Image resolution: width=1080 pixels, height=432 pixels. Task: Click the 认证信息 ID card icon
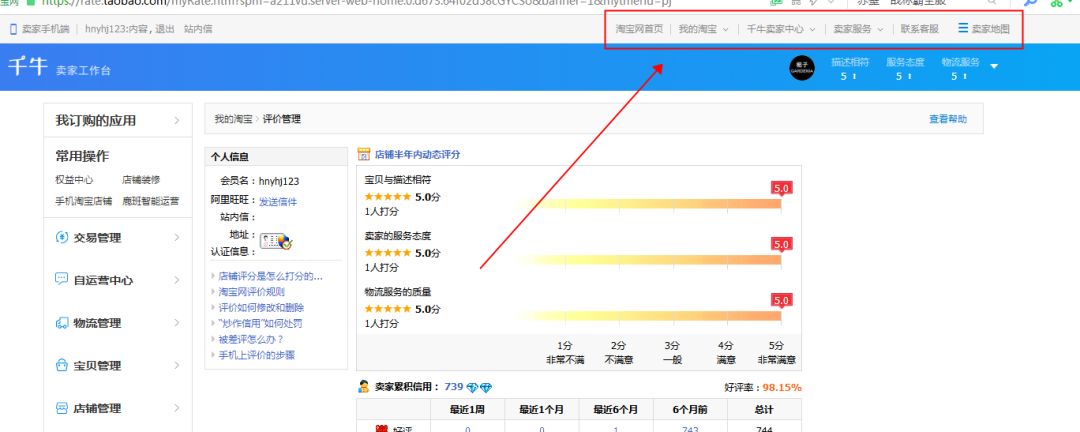click(275, 240)
